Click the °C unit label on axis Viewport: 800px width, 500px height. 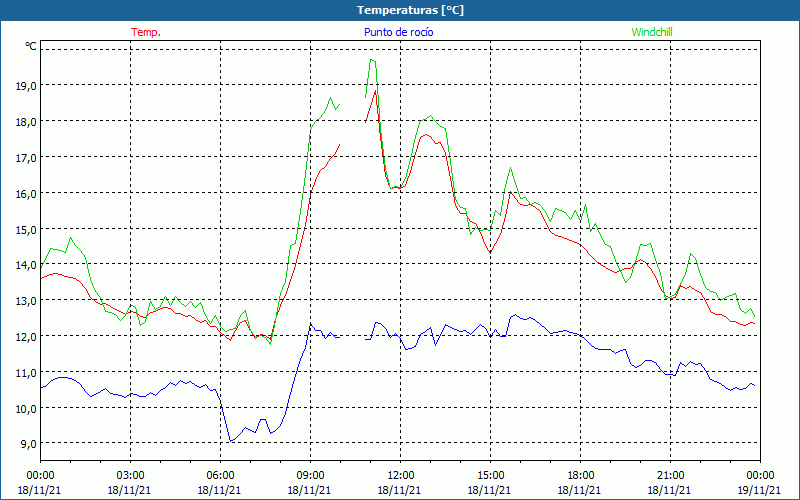coord(31,46)
